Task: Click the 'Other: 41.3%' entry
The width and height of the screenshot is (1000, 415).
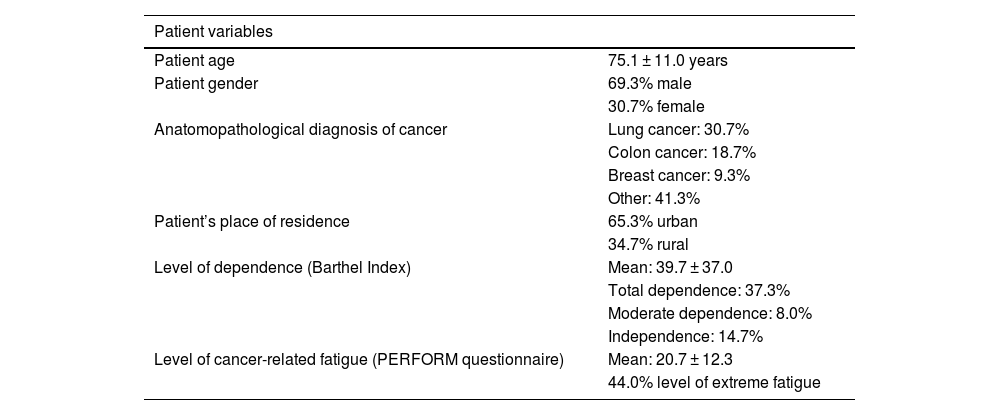Action: tap(654, 199)
